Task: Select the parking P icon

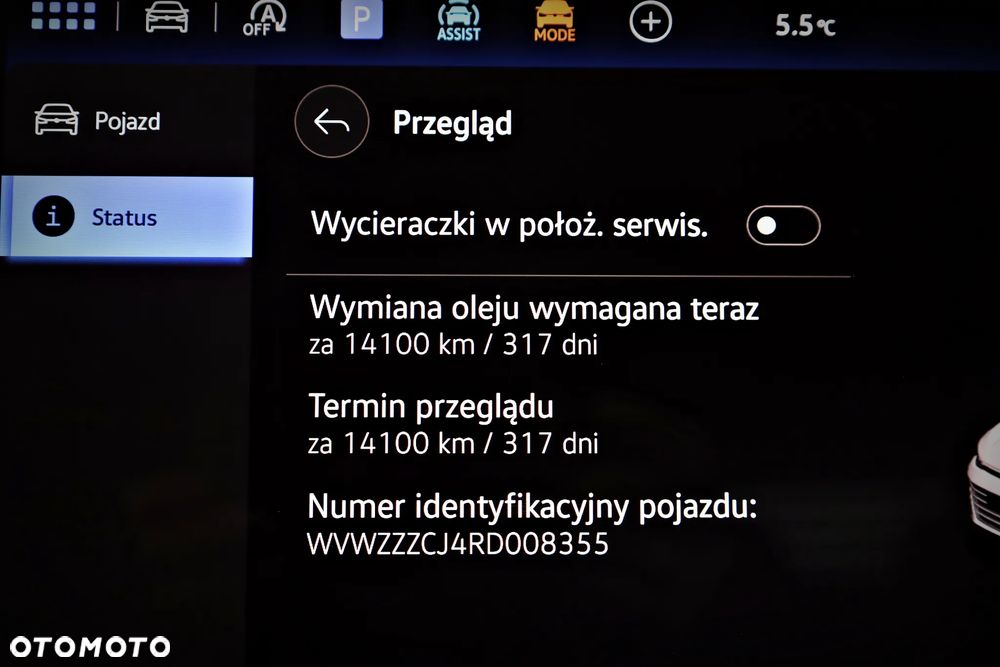Action: click(362, 20)
